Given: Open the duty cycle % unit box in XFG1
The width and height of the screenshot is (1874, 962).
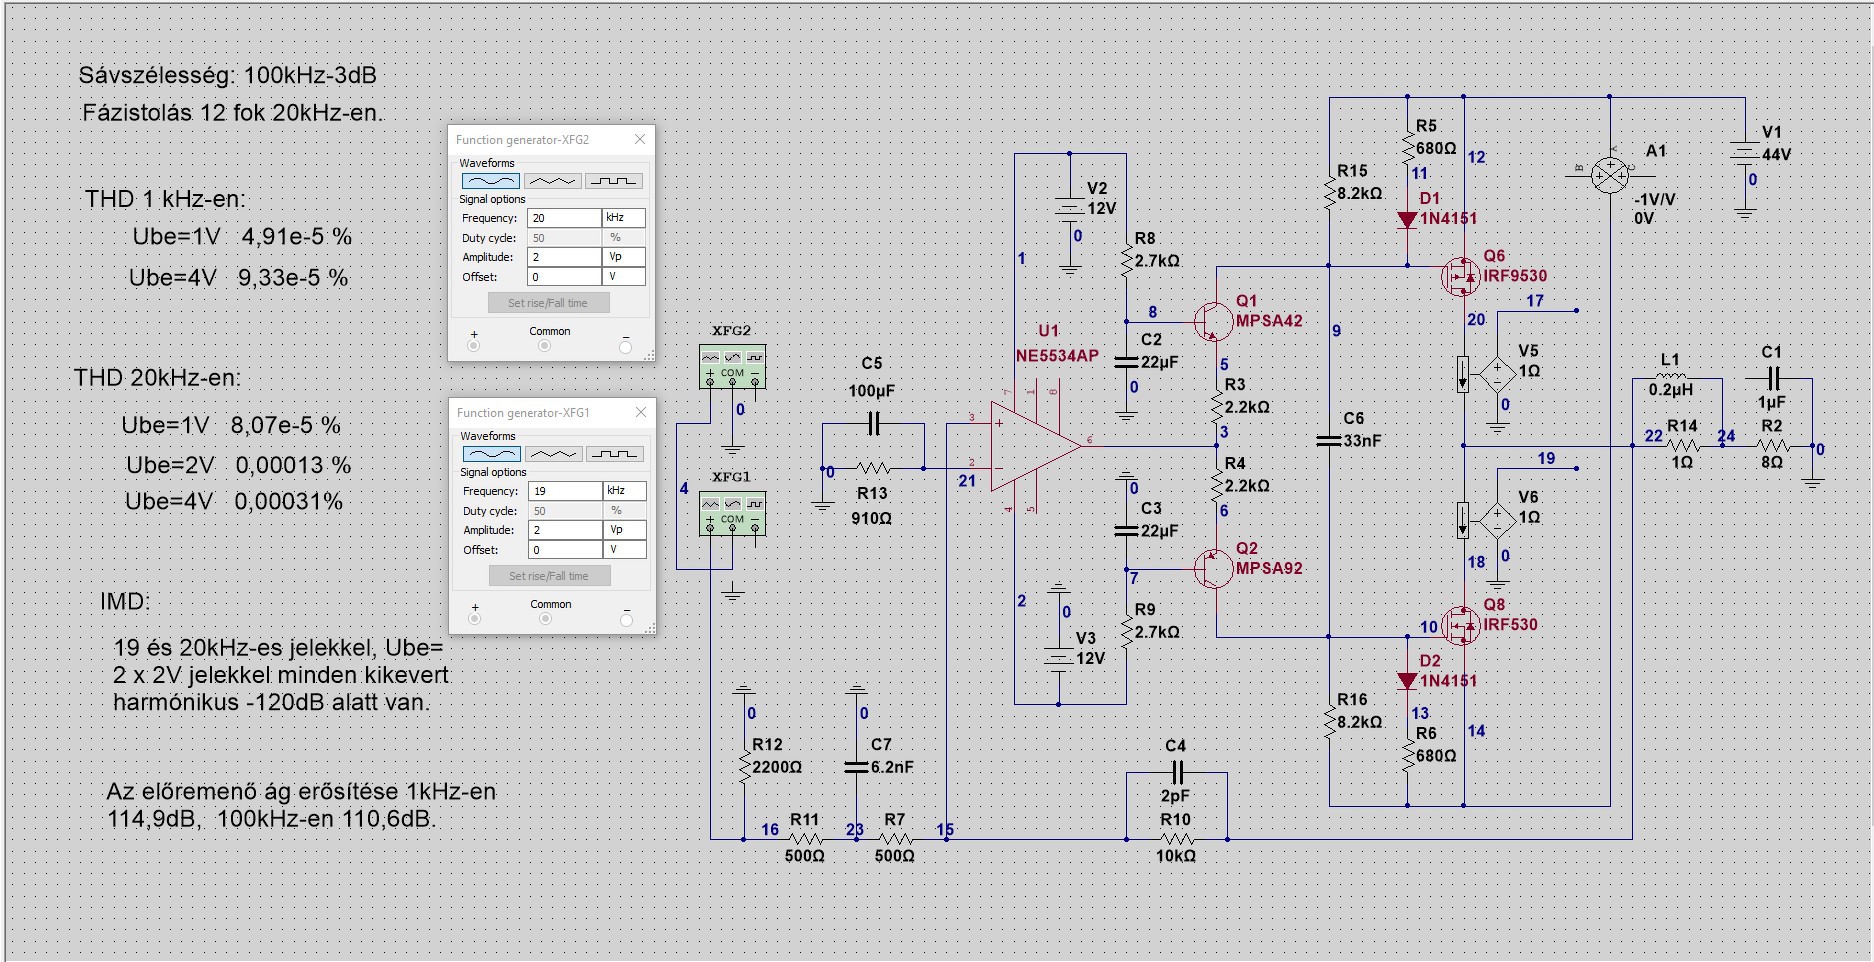Looking at the screenshot, I should coord(625,511).
